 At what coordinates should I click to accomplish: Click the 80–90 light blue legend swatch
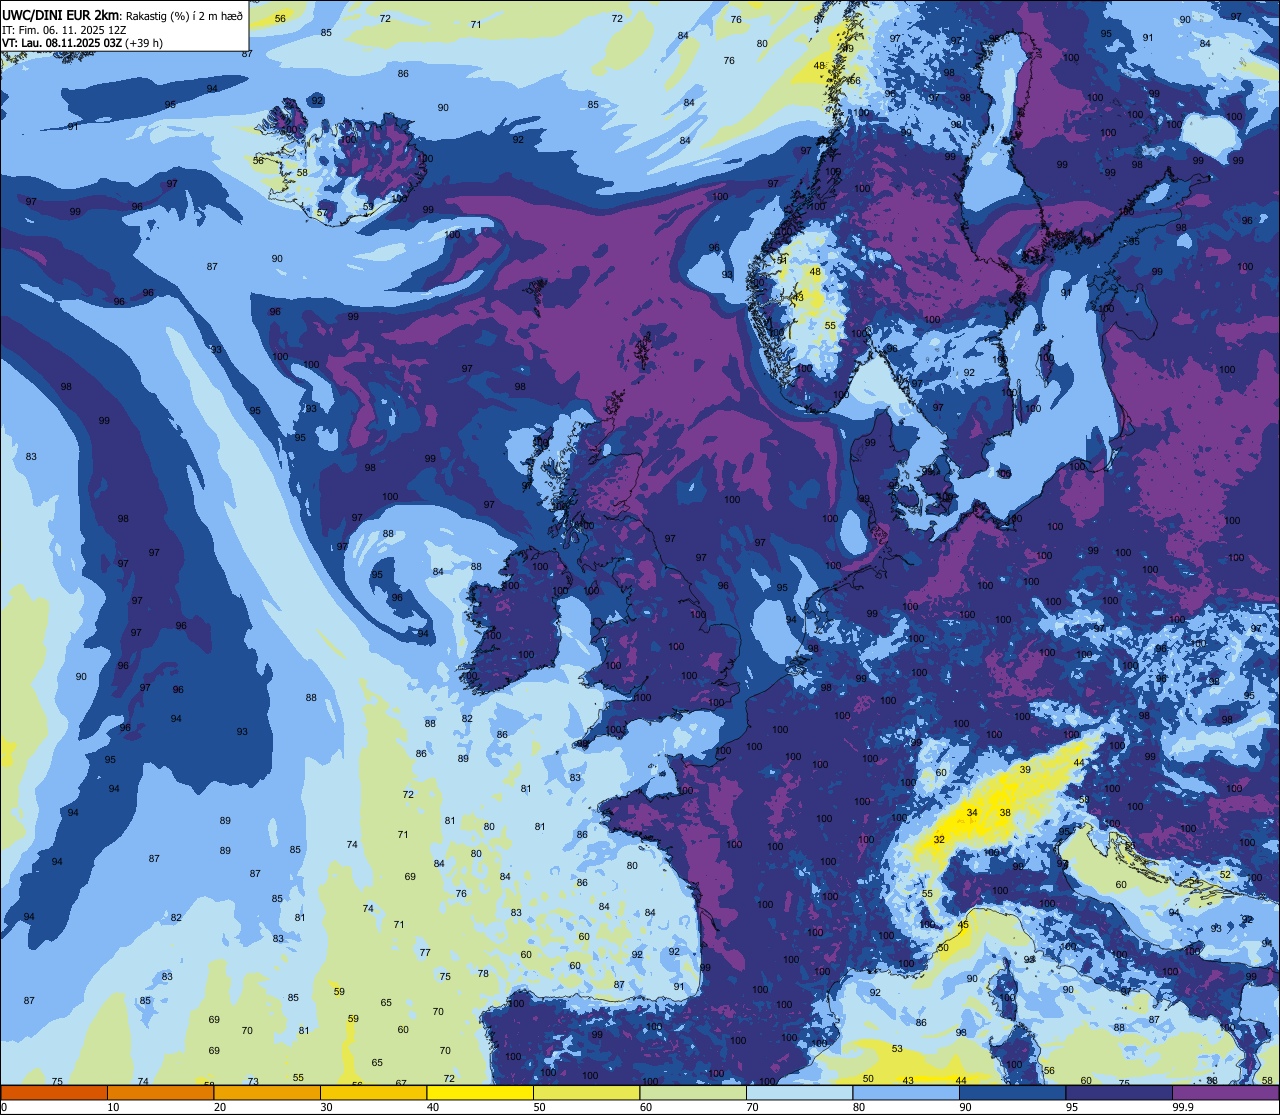[906, 1093]
